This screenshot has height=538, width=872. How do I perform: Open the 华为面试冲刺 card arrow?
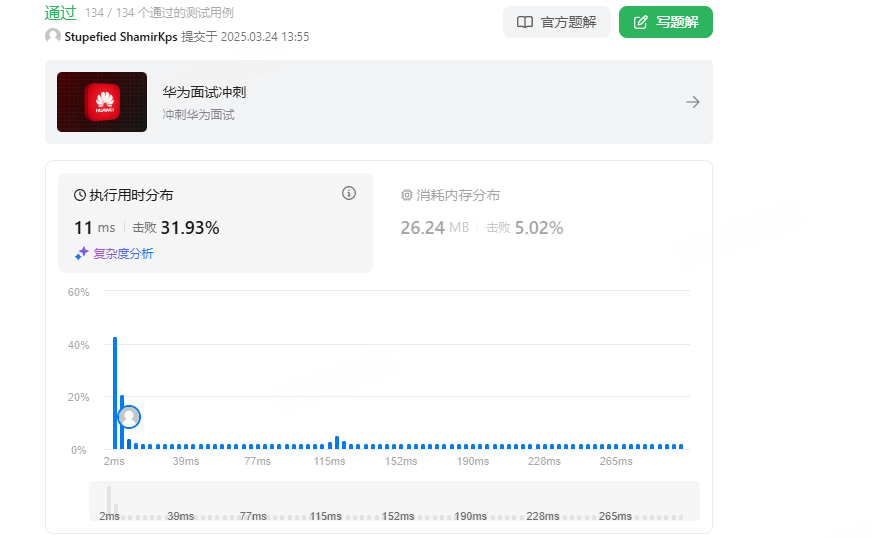tap(692, 102)
